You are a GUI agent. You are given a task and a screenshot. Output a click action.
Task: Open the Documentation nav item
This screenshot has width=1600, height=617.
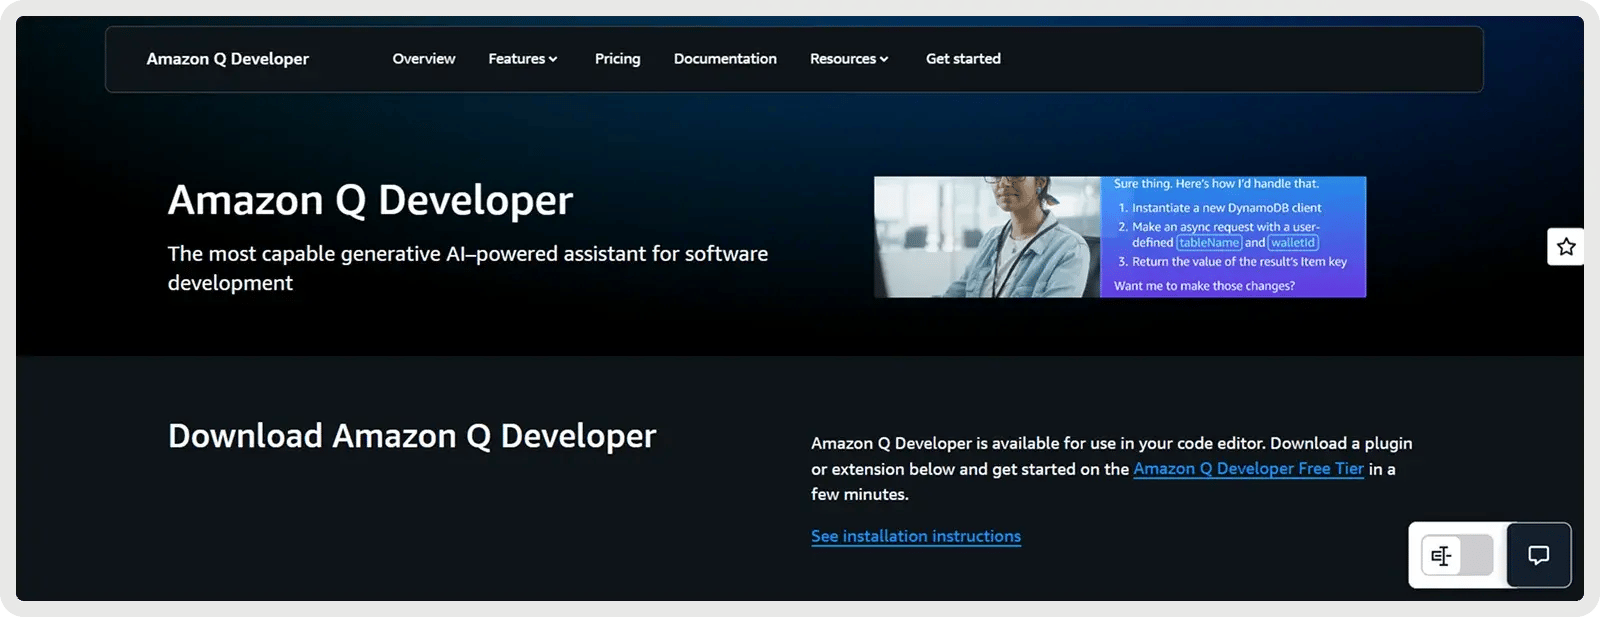point(725,59)
